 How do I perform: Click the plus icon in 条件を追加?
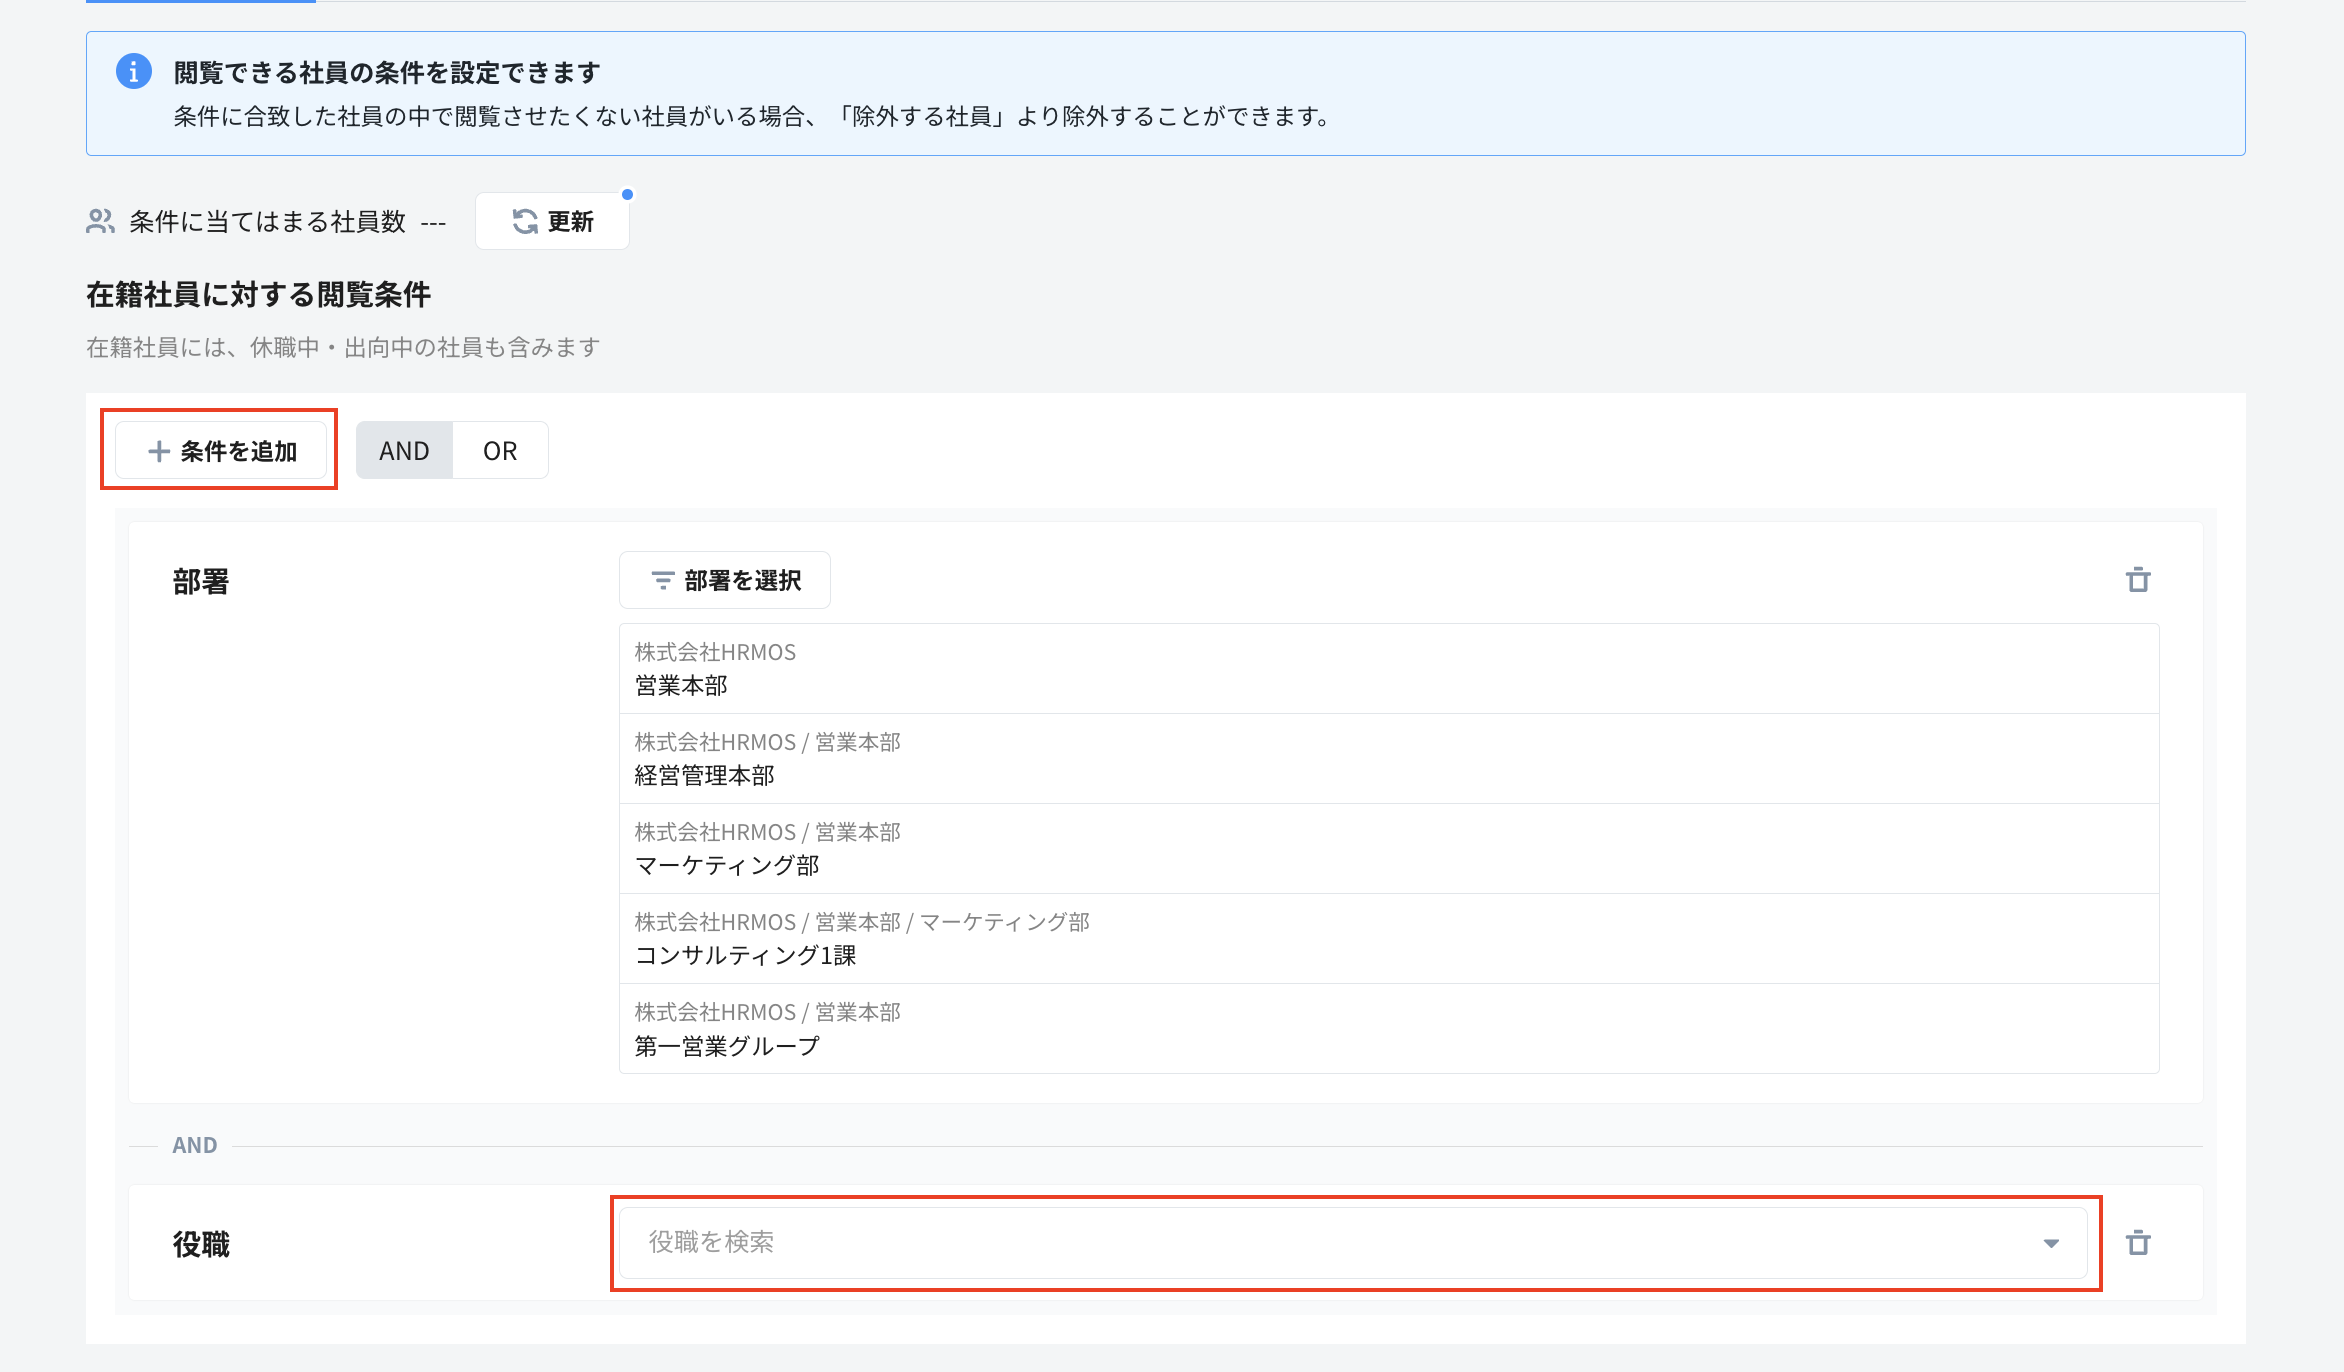pyautogui.click(x=159, y=452)
